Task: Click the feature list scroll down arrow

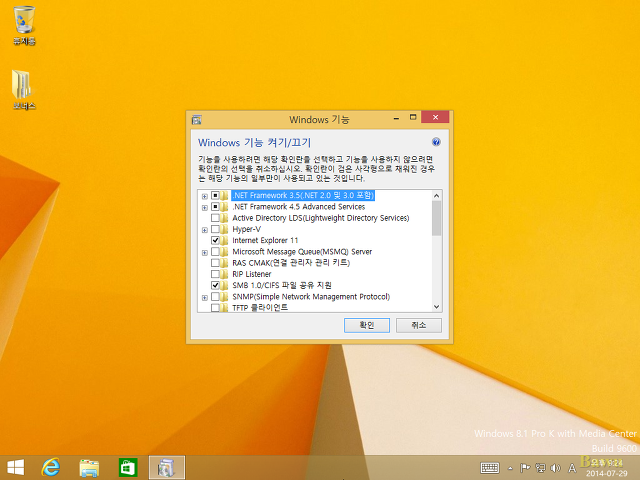Action: (437, 307)
